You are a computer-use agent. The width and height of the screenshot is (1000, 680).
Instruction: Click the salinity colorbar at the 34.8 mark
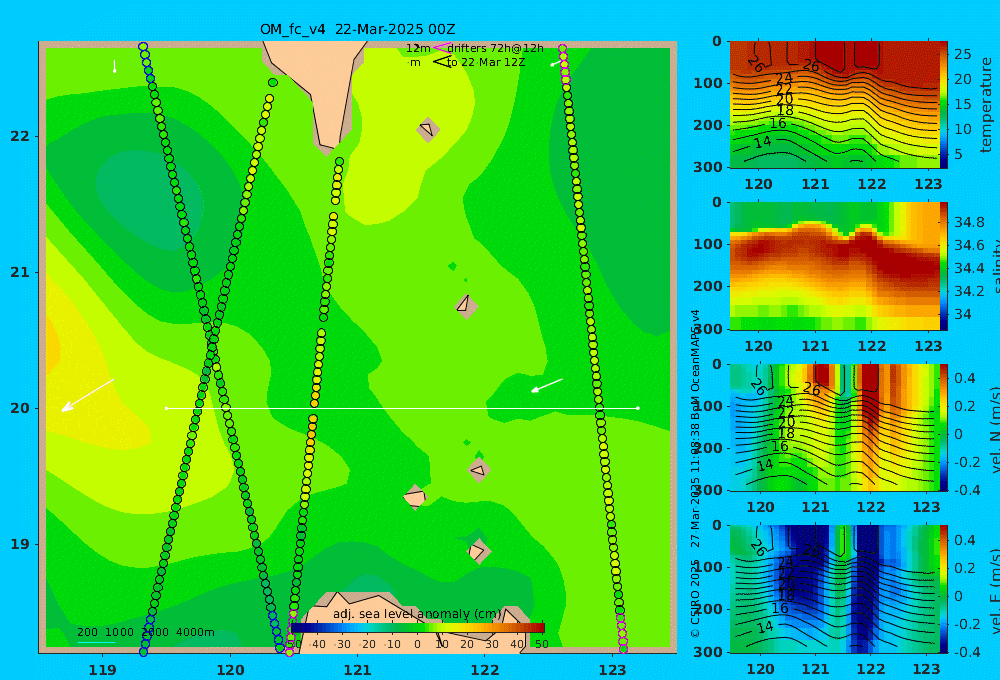[945, 222]
